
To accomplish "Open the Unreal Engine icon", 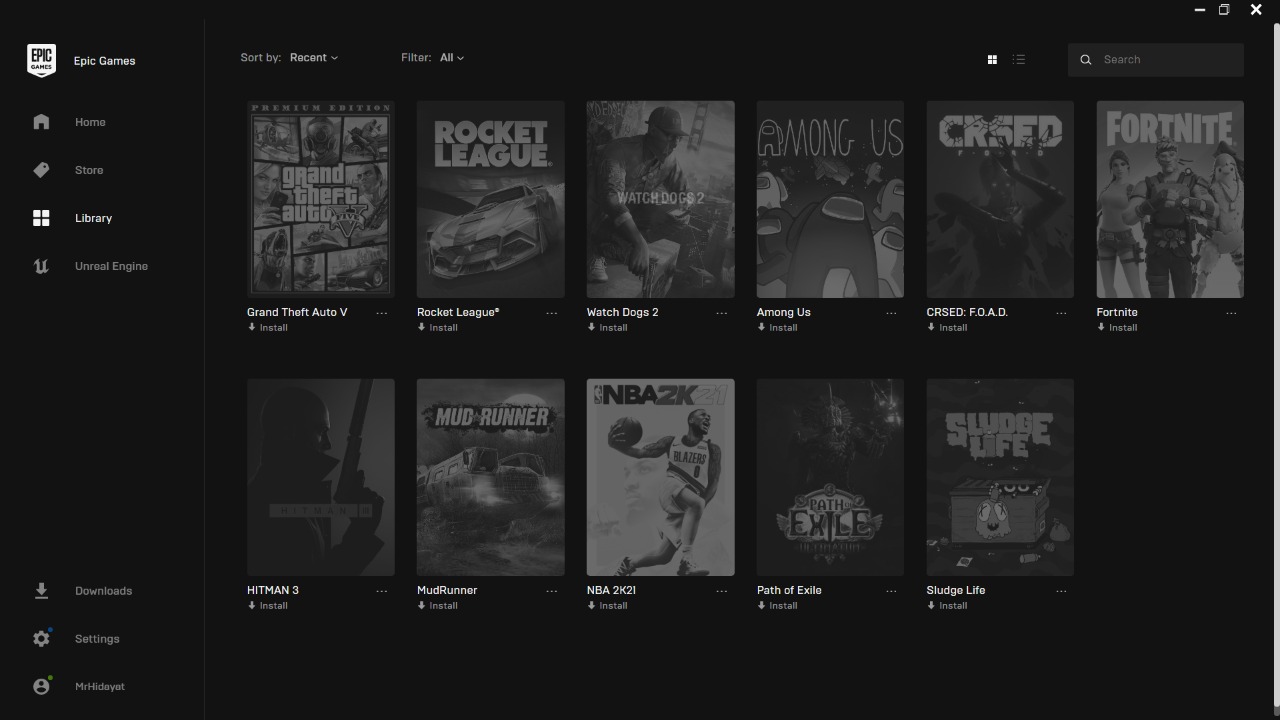I will tap(41, 266).
